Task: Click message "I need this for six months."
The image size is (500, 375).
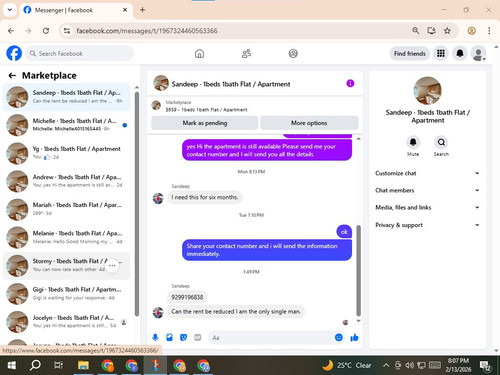Action: 205,197
